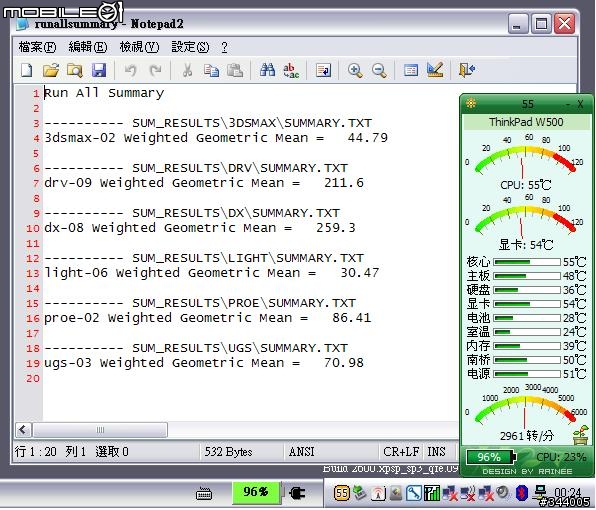Click the Redo arrow icon

pos(155,70)
